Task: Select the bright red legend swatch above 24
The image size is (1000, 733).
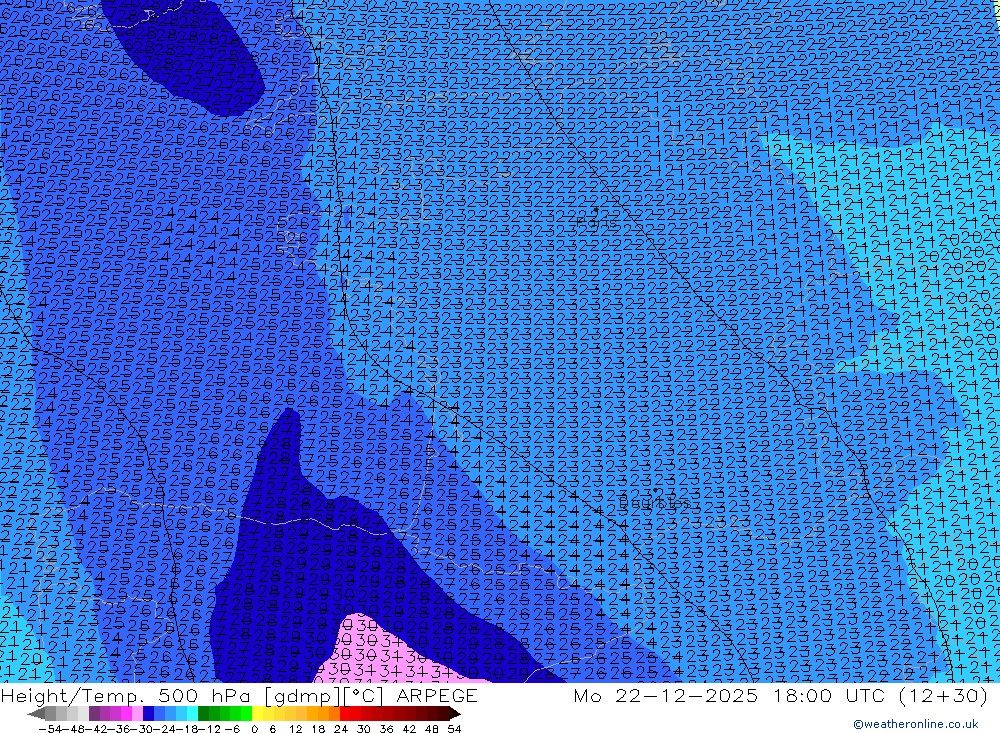Action: coord(345,714)
